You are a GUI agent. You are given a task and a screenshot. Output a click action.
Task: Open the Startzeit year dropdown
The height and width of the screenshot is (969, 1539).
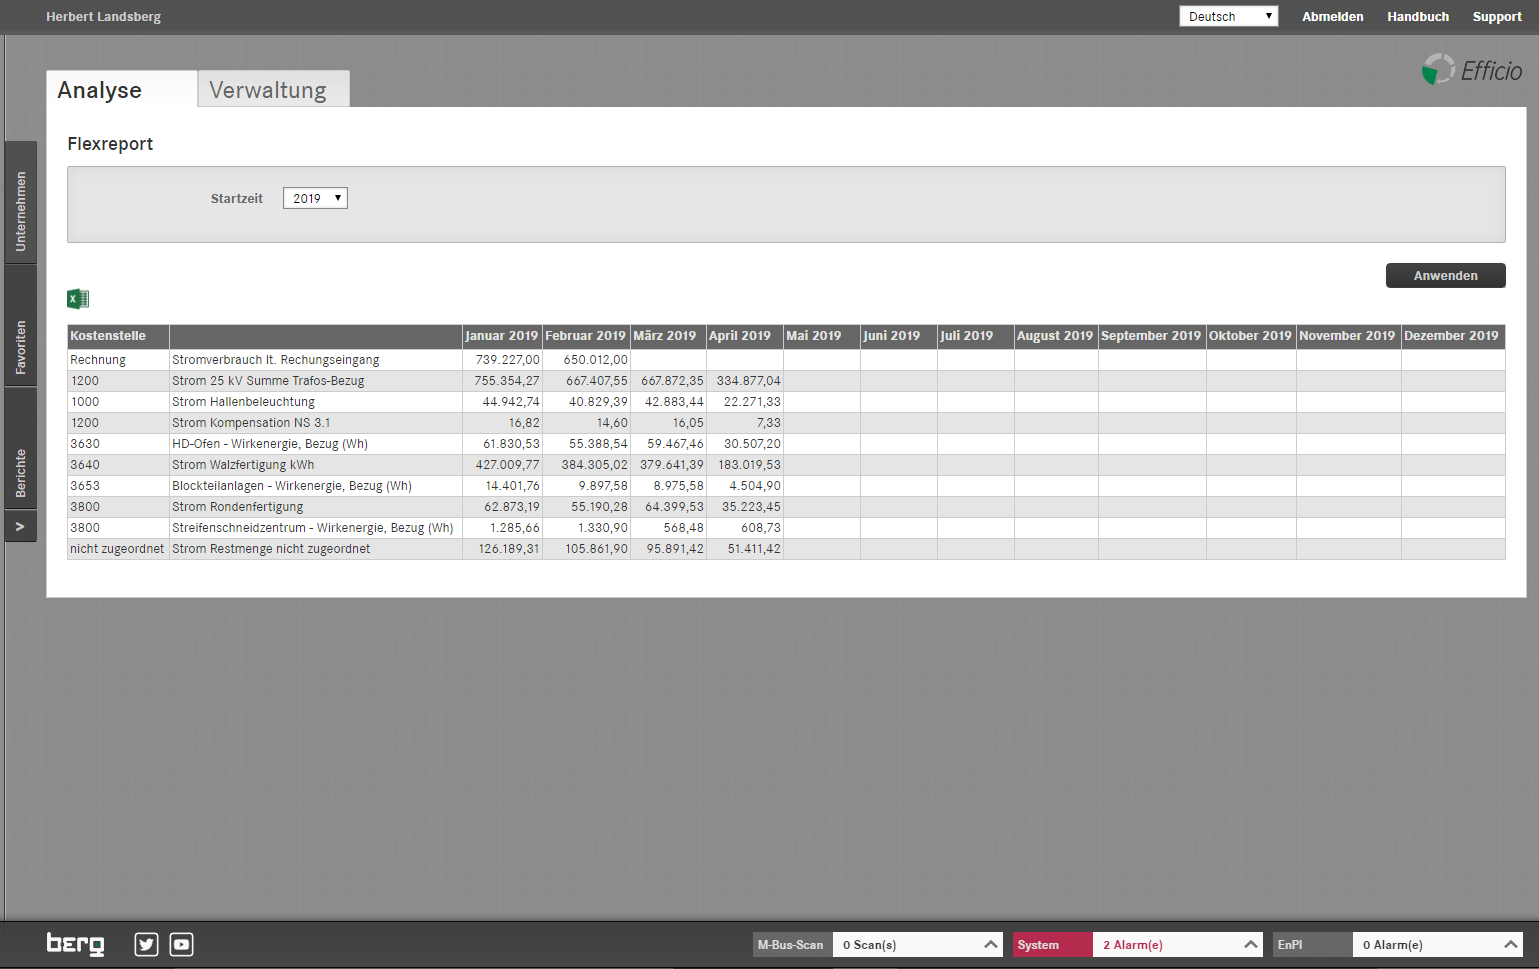[x=315, y=198]
